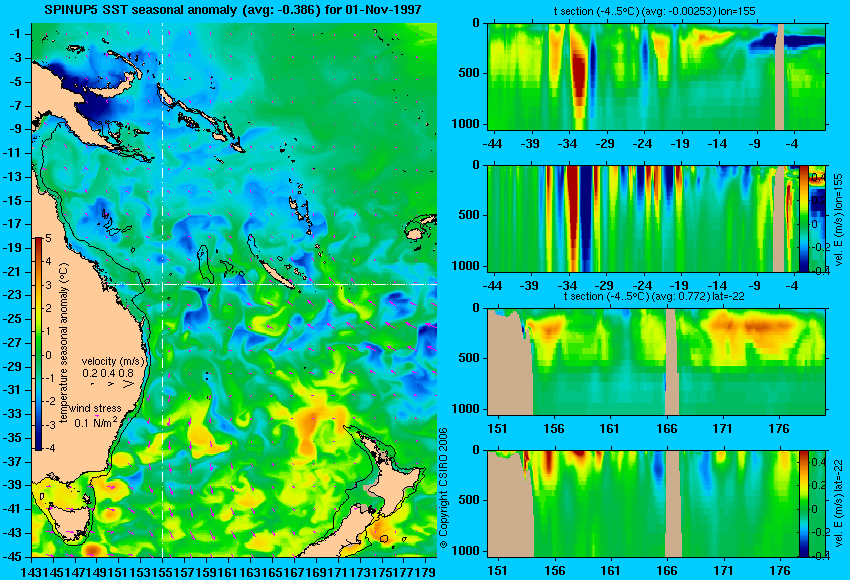Click the '-23' latitude label on the map axis

(x=13, y=295)
